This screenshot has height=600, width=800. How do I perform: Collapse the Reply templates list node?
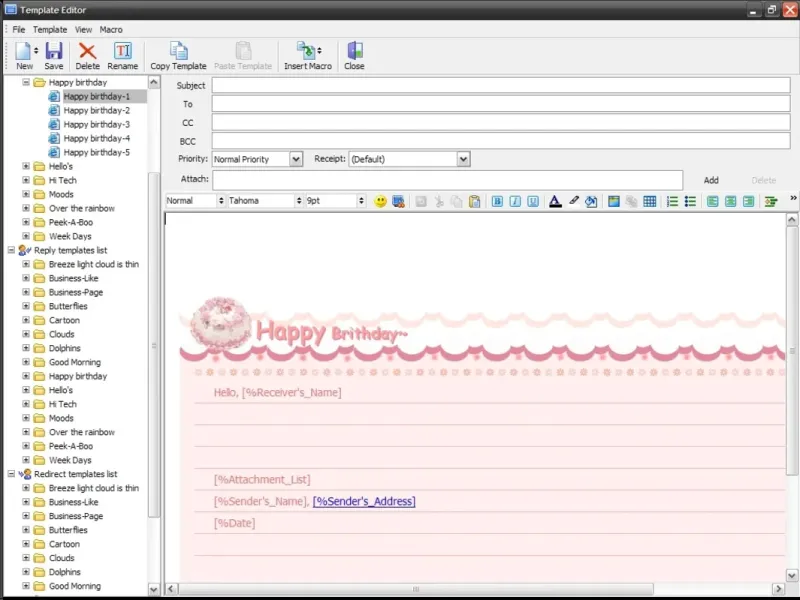[x=11, y=250]
